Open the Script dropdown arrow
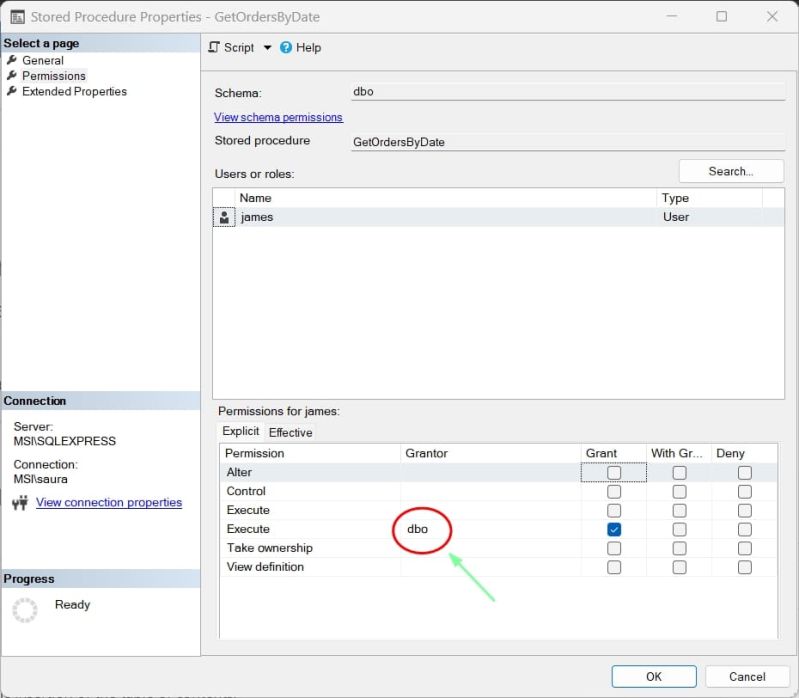Image resolution: width=799 pixels, height=698 pixels. [267, 48]
